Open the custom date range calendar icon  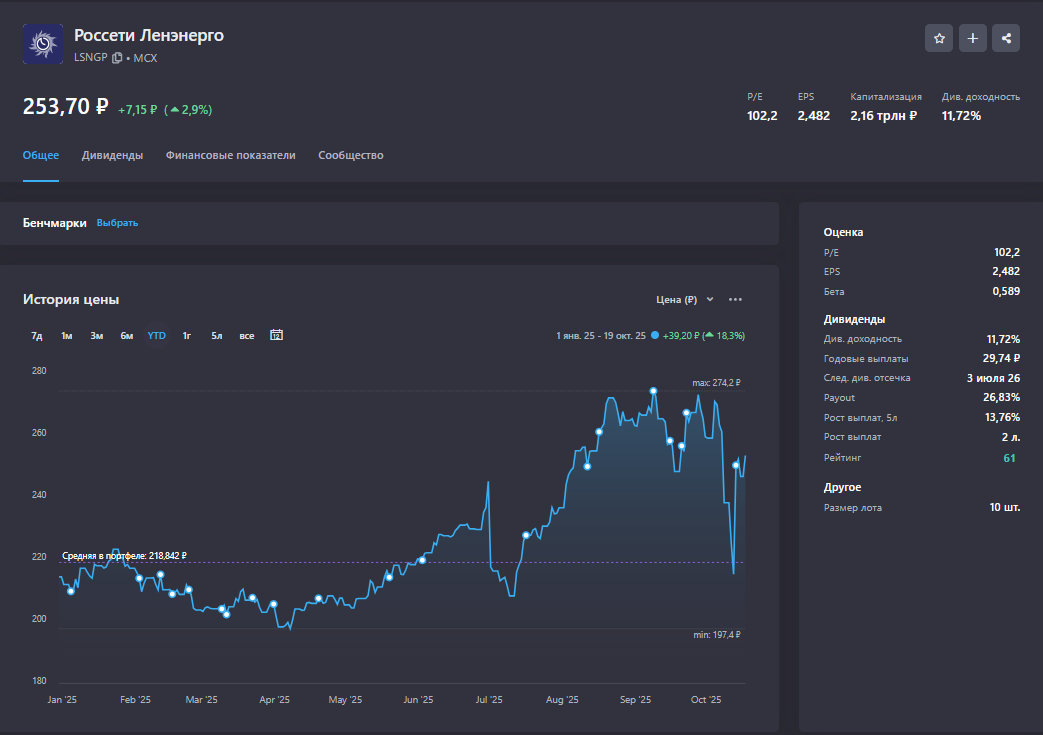click(x=277, y=335)
